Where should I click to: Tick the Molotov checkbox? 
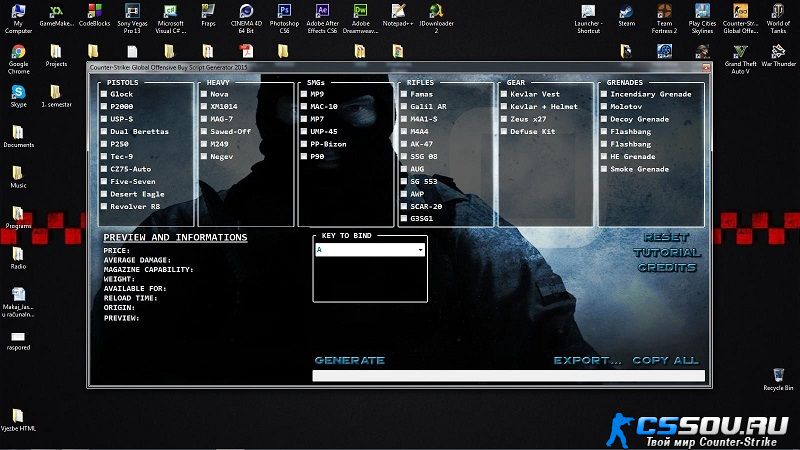click(x=604, y=107)
